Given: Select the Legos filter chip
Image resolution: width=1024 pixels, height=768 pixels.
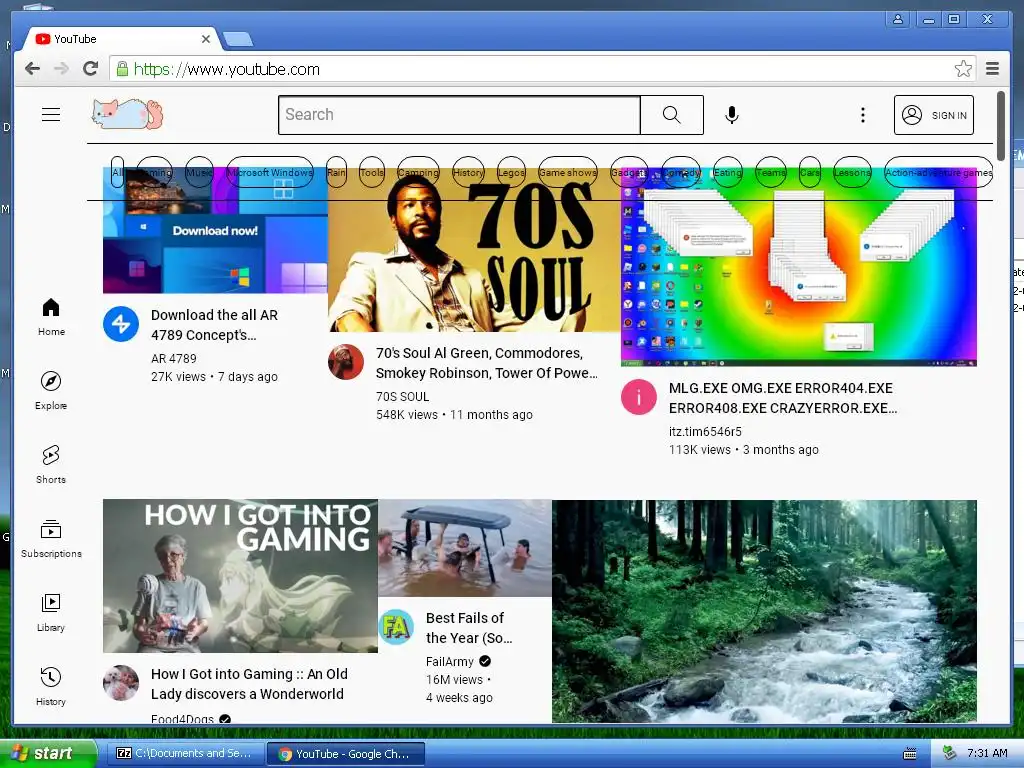Looking at the screenshot, I should (x=511, y=172).
